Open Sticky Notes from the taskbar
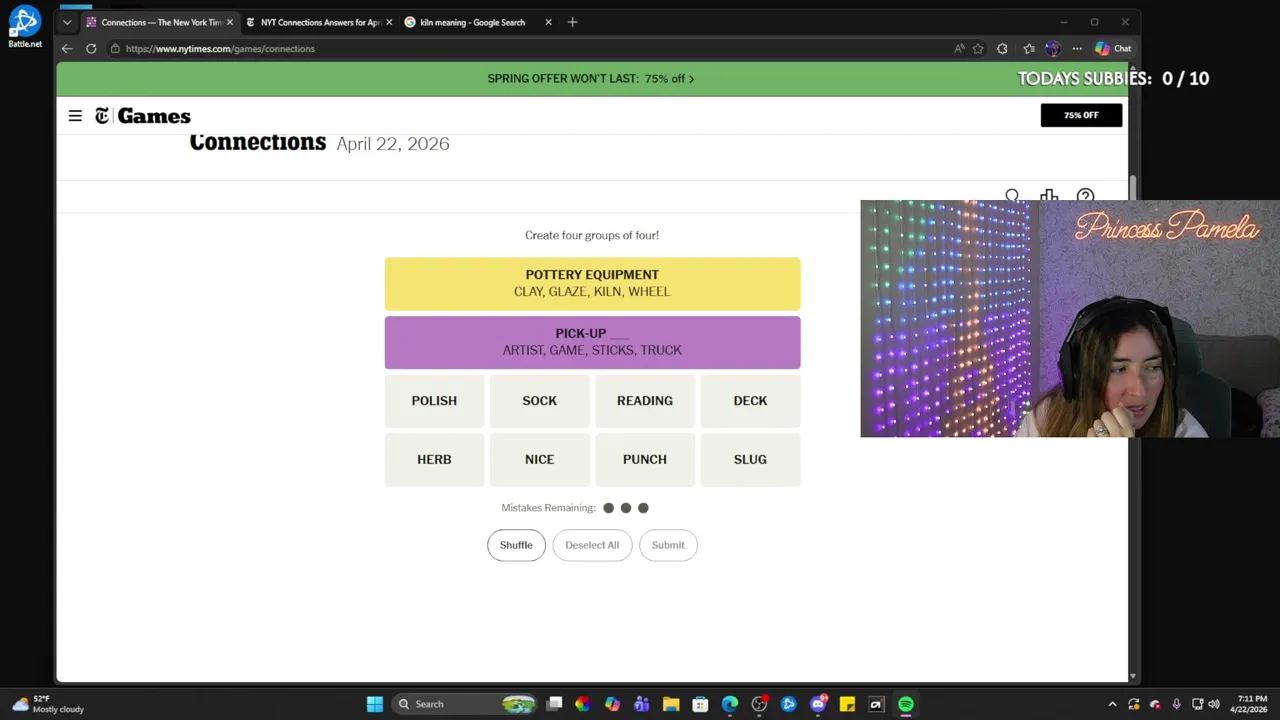This screenshot has height=720, width=1280. click(847, 704)
